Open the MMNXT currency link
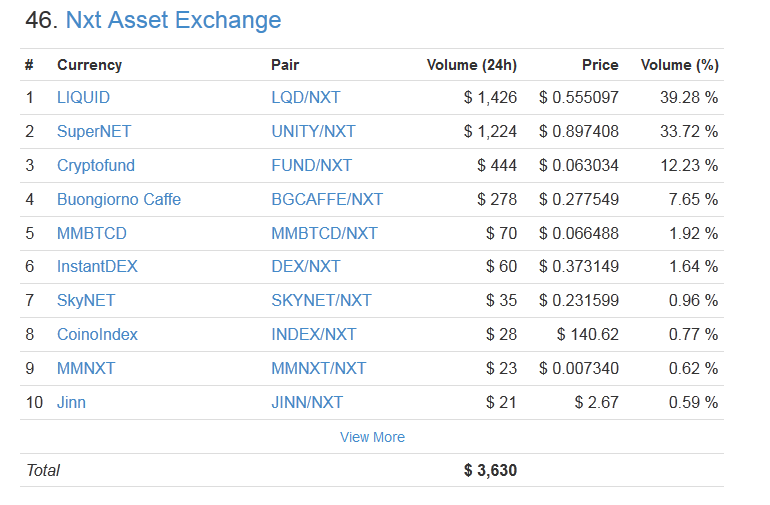770x505 pixels. (86, 368)
